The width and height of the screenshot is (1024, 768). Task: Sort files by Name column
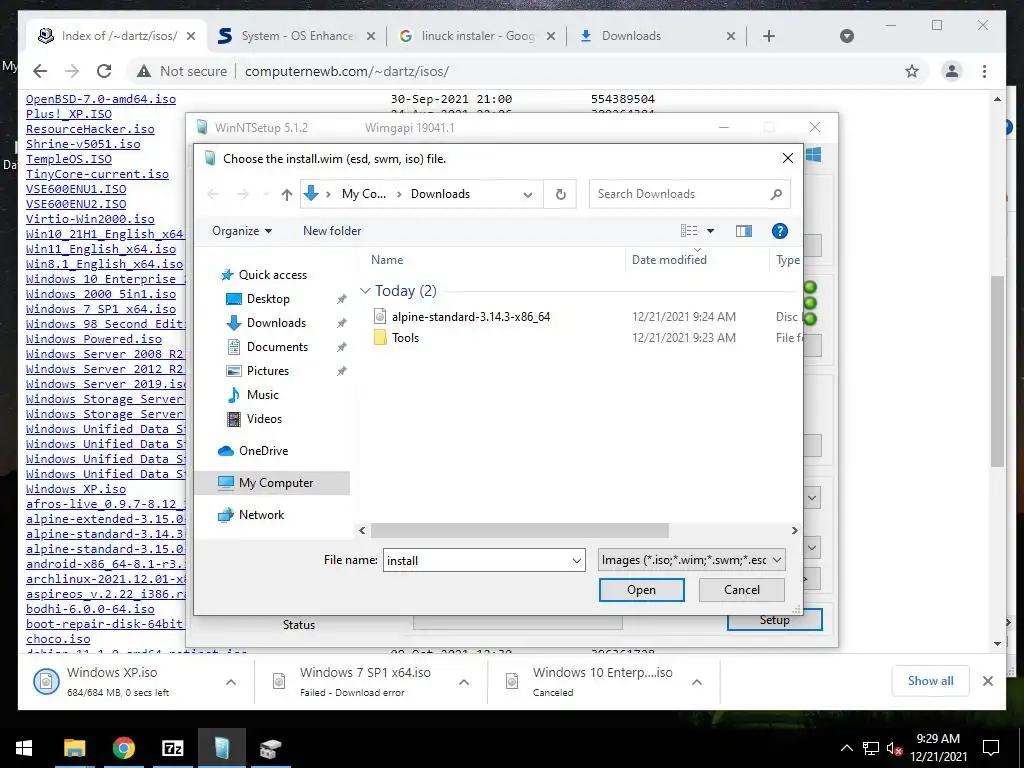pyautogui.click(x=387, y=260)
